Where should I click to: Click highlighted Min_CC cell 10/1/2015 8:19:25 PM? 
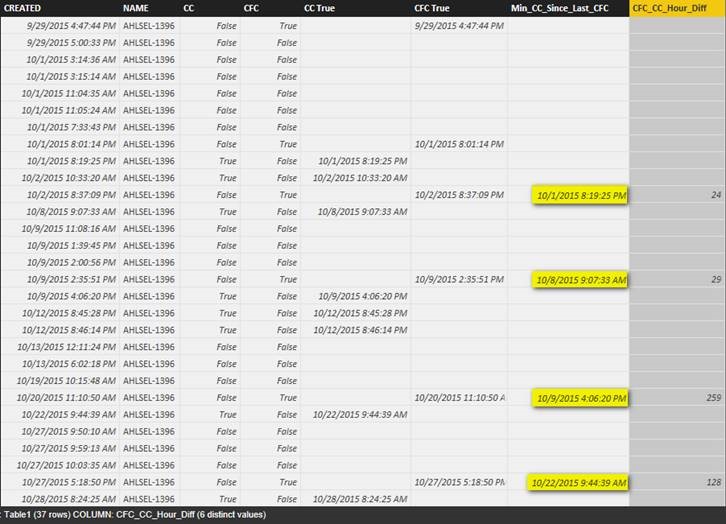coord(582,195)
